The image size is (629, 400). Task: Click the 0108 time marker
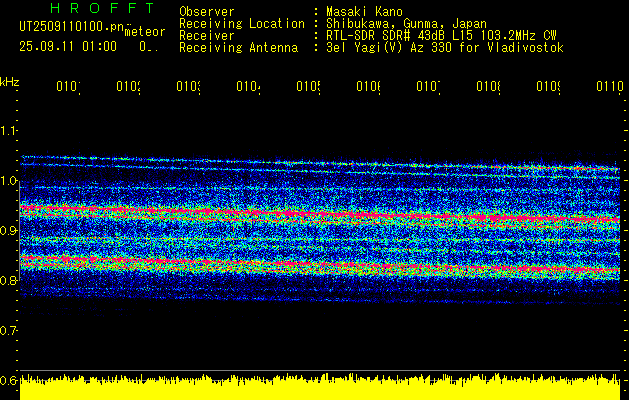pyautogui.click(x=489, y=86)
